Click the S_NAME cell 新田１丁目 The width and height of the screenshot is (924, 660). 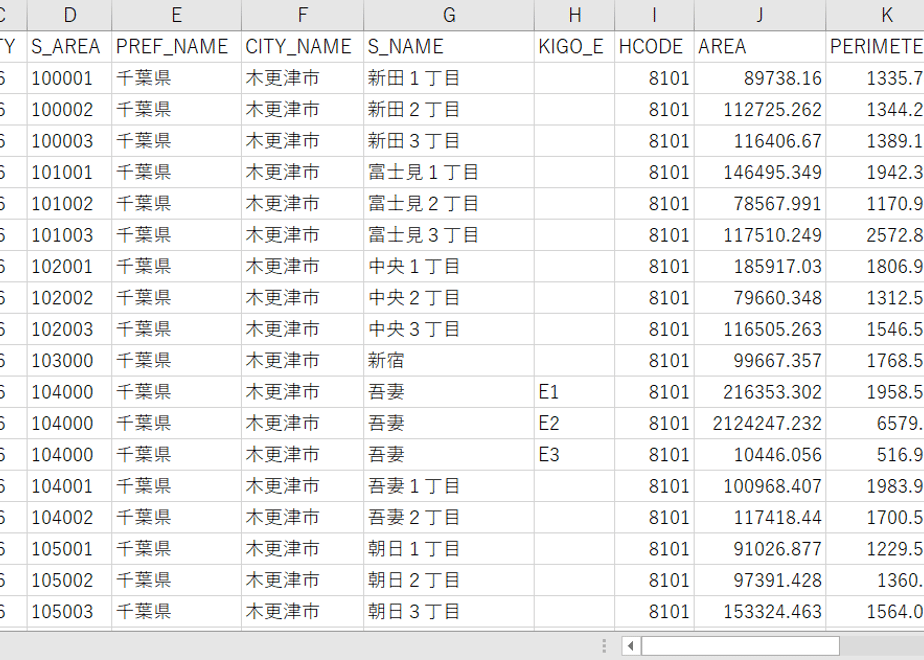click(x=449, y=78)
